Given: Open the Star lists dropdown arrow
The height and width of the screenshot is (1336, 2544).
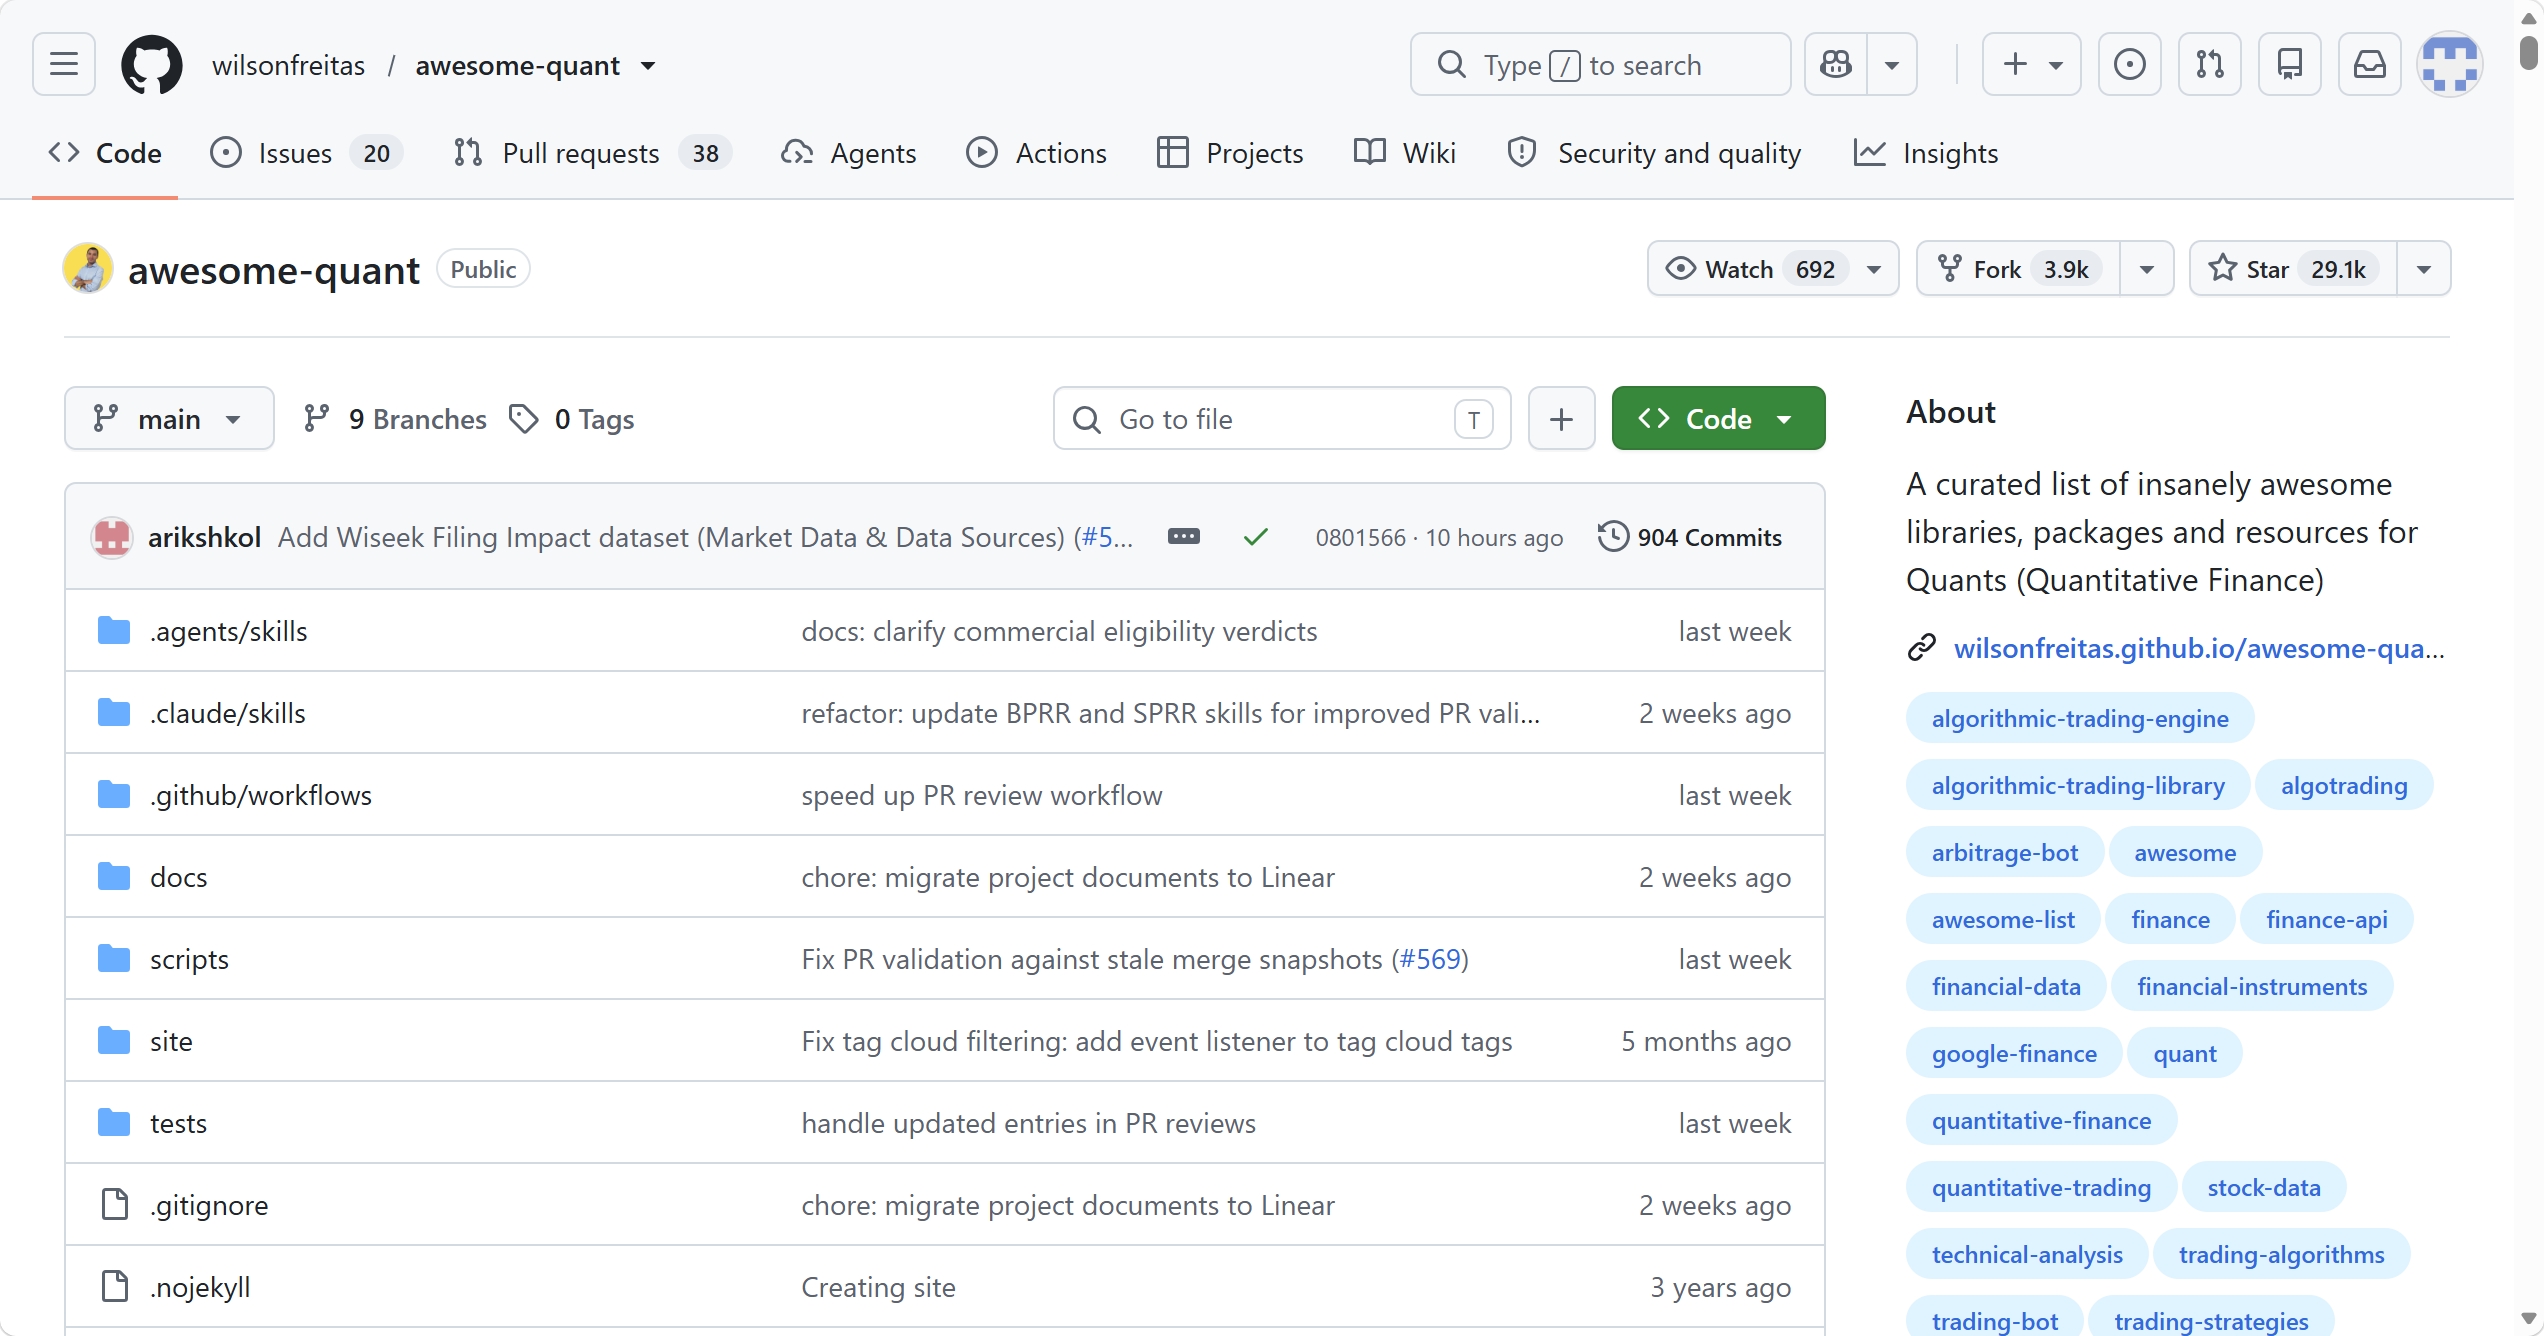Looking at the screenshot, I should (x=2424, y=269).
